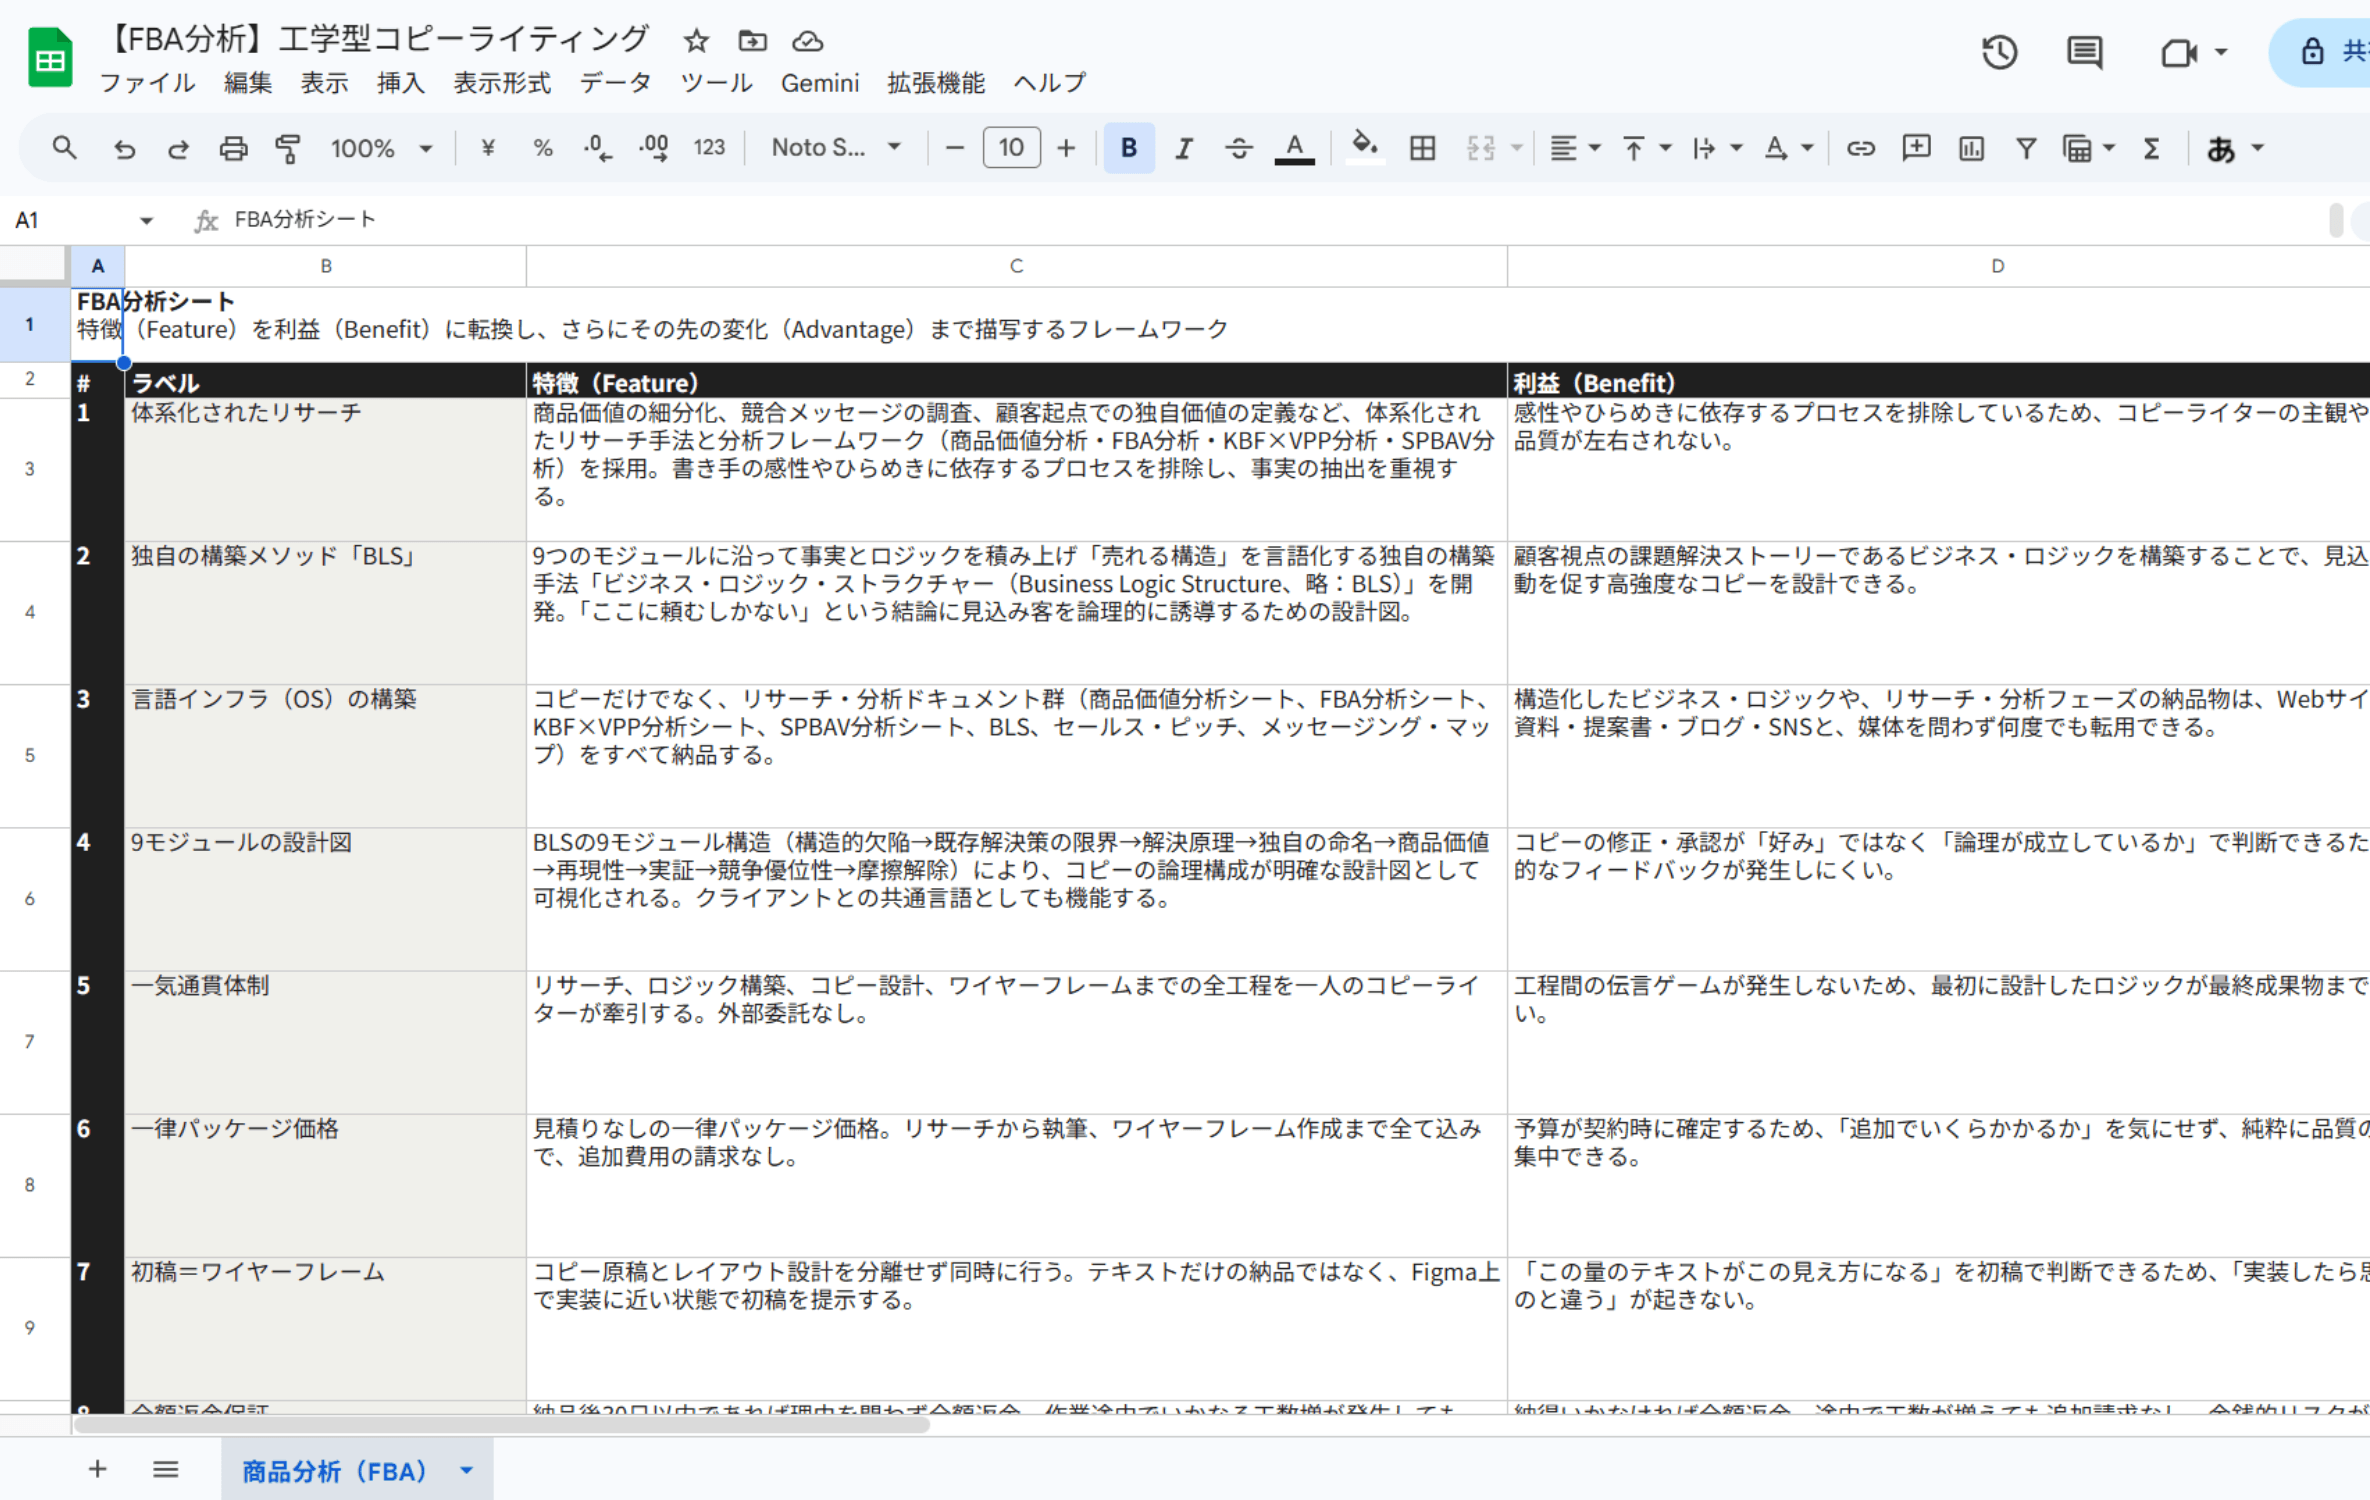Insert a link into the cell
The height and width of the screenshot is (1500, 2370).
tap(1861, 148)
